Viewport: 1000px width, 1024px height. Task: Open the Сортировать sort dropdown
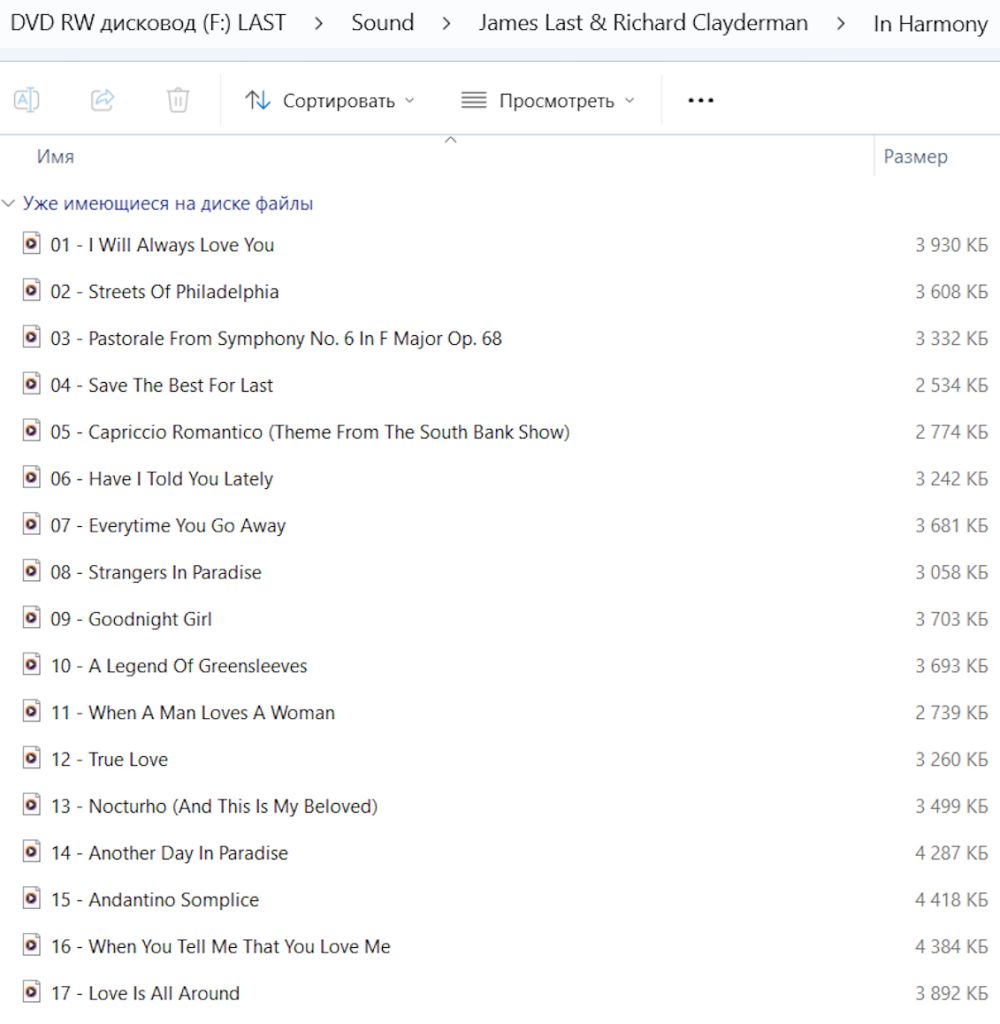click(330, 101)
